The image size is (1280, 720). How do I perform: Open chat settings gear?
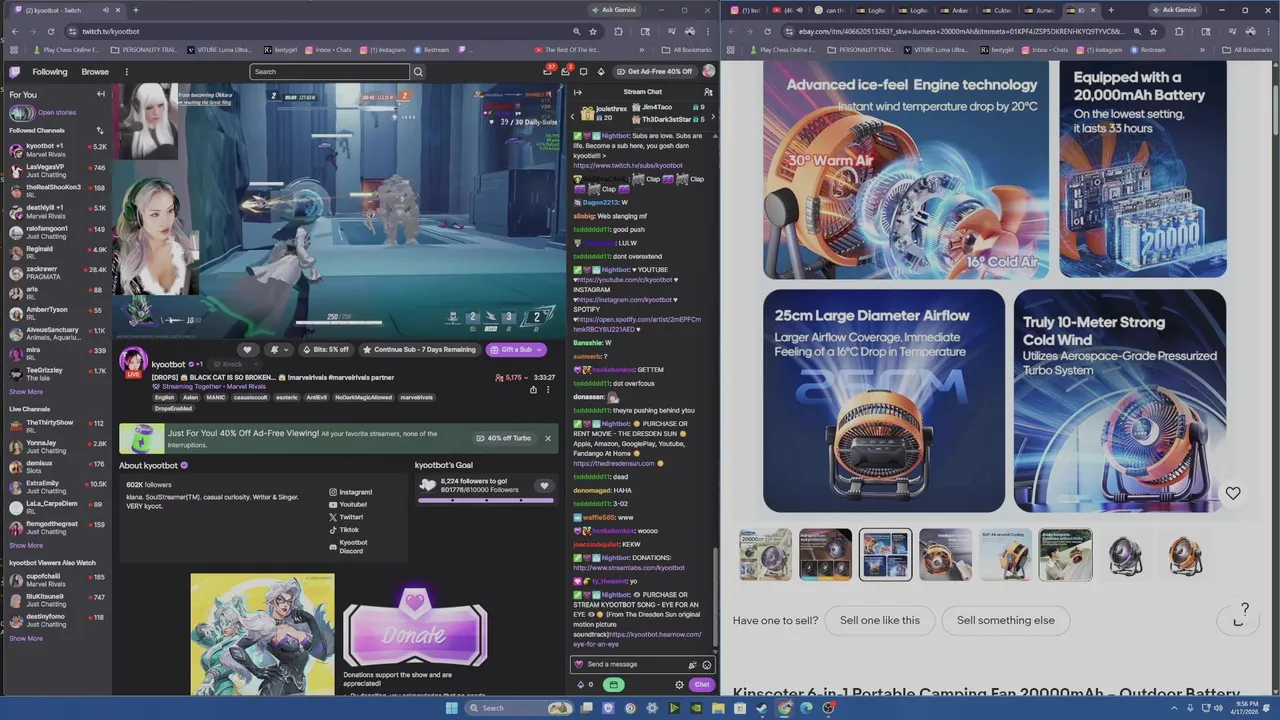point(679,685)
